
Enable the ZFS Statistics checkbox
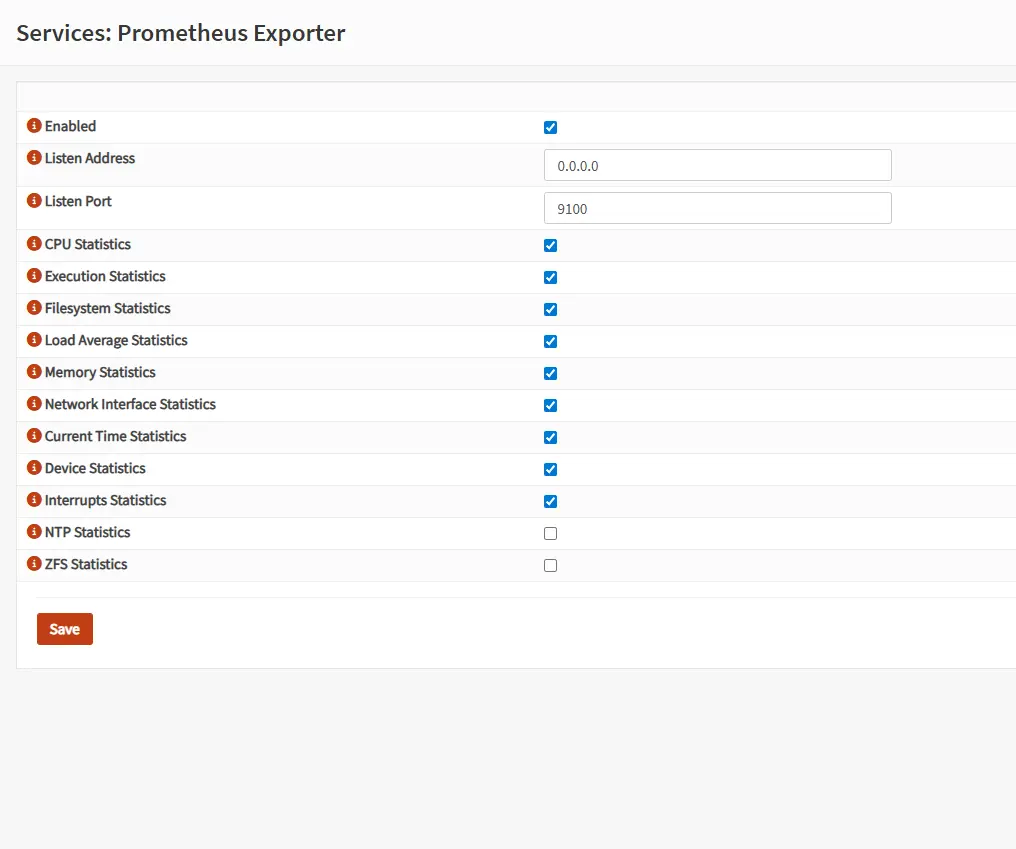click(550, 565)
